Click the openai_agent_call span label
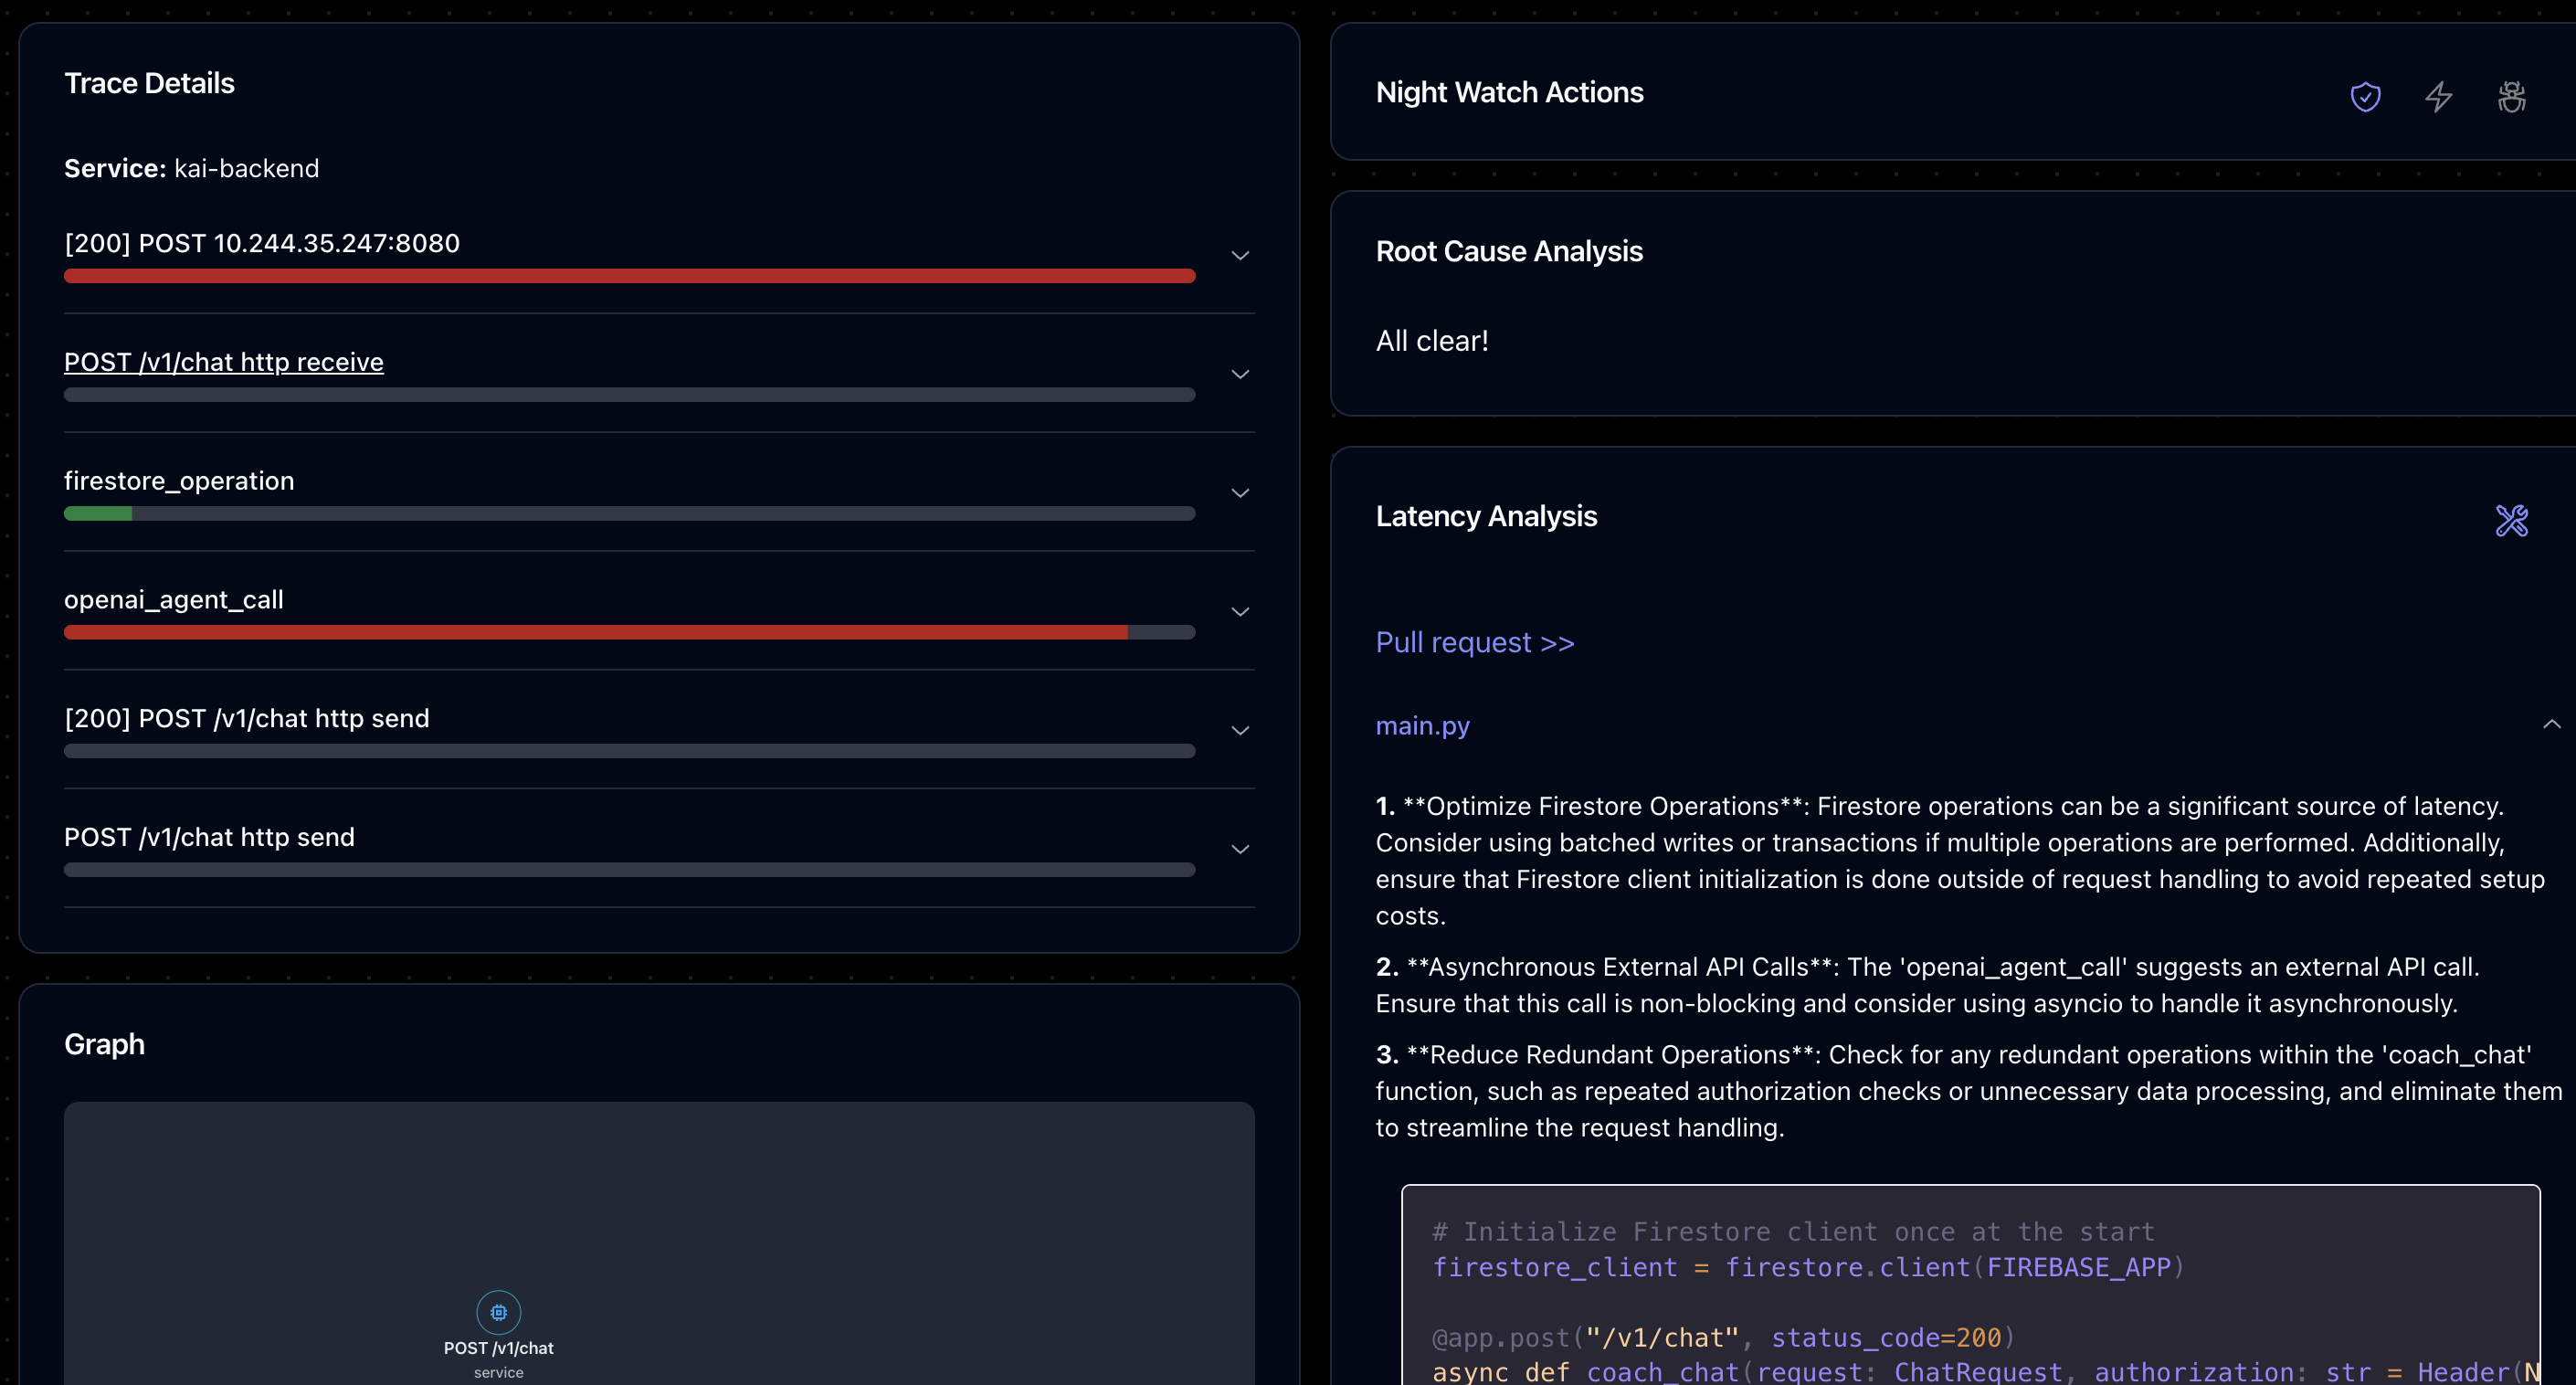 174,599
